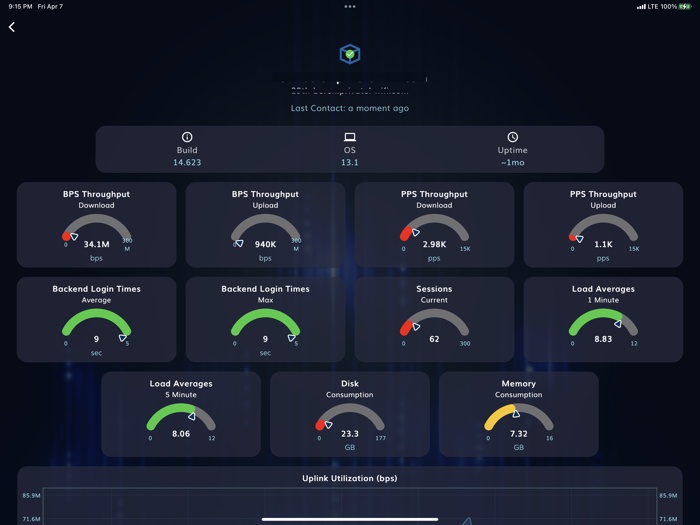Tap the sessions count 62
The image size is (700, 525).
coord(434,339)
